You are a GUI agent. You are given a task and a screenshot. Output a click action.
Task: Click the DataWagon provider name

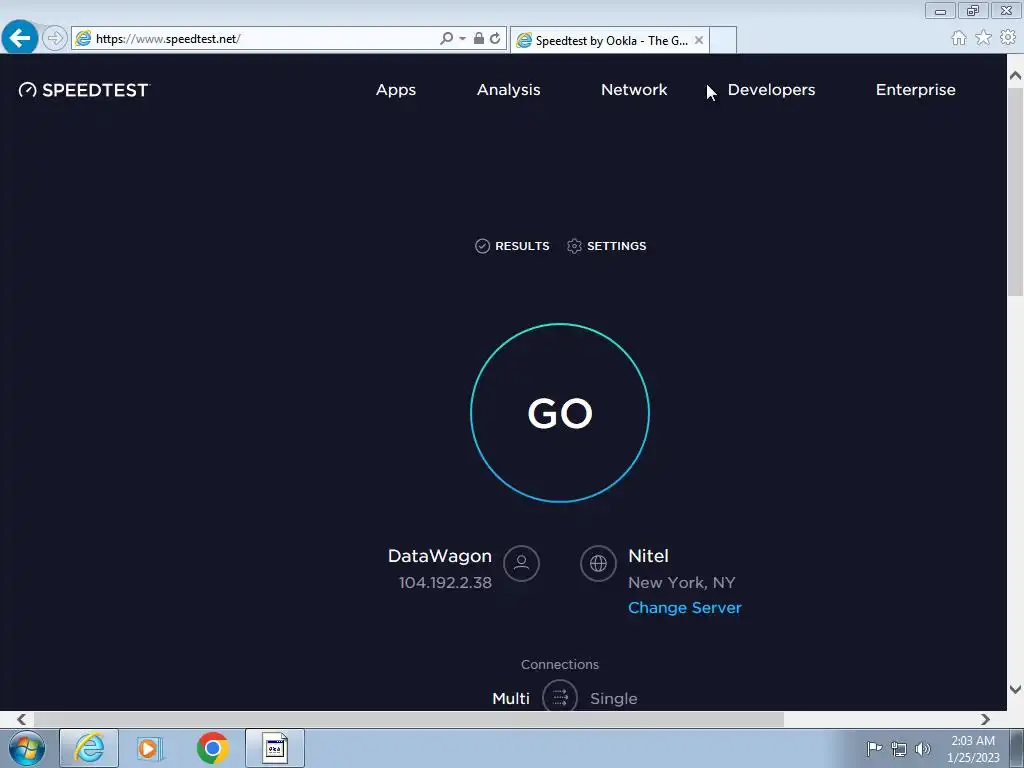pos(440,556)
